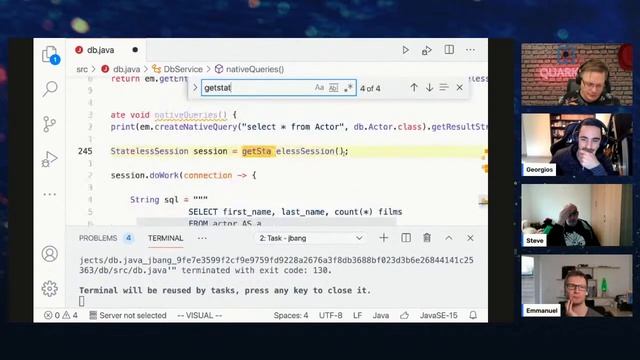Click the SELECT first_name SQL line
The image size is (640, 360).
[x=295, y=212]
